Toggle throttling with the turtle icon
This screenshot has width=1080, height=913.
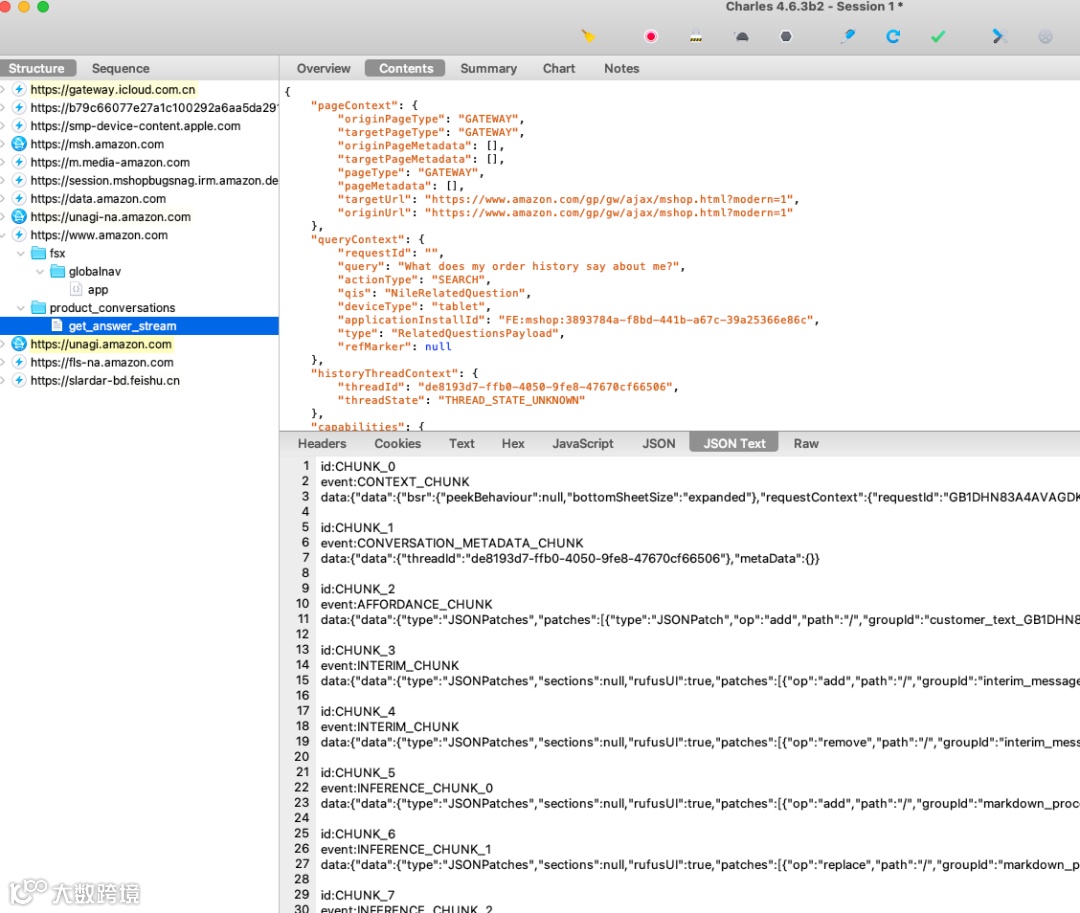(x=741, y=37)
